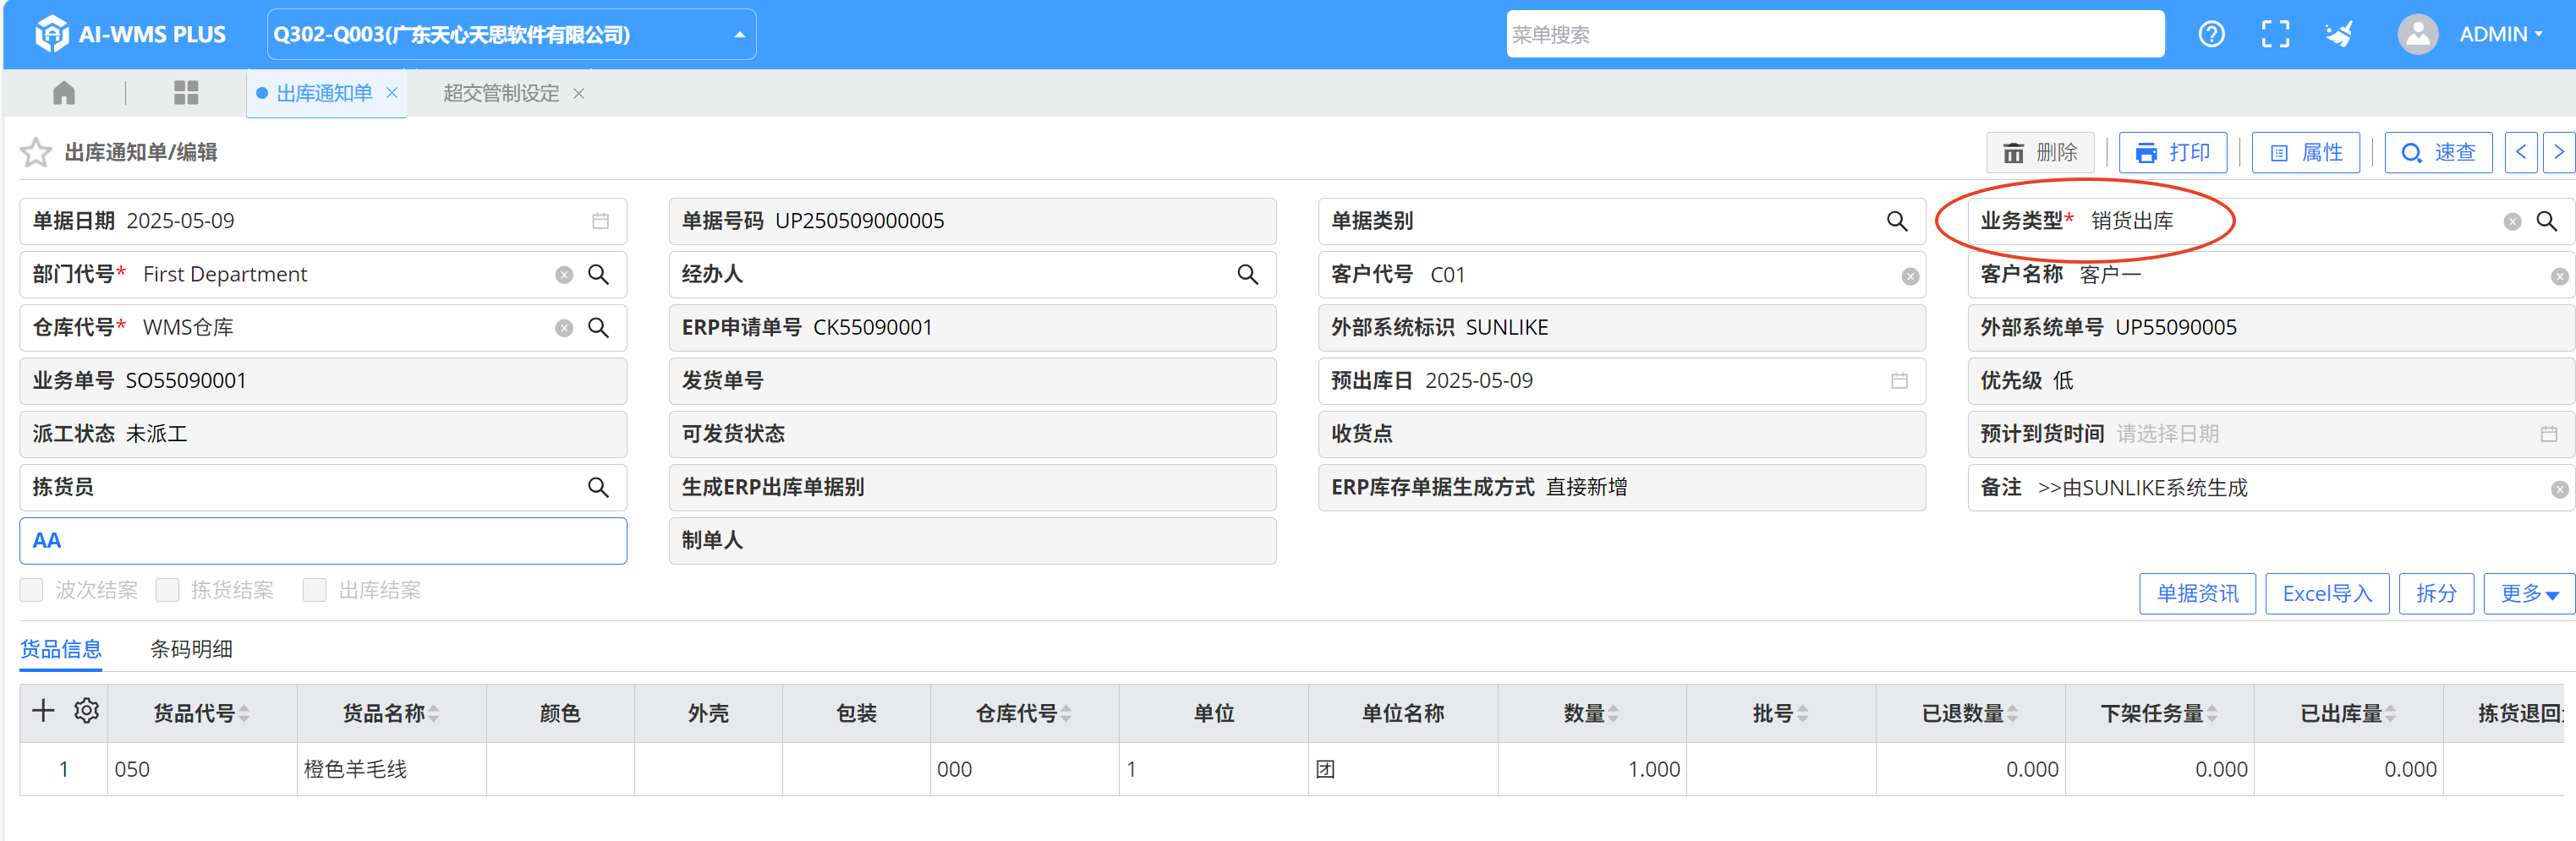Focus the 菜单搜索 search box
This screenshot has width=2576, height=841.
(x=1835, y=34)
